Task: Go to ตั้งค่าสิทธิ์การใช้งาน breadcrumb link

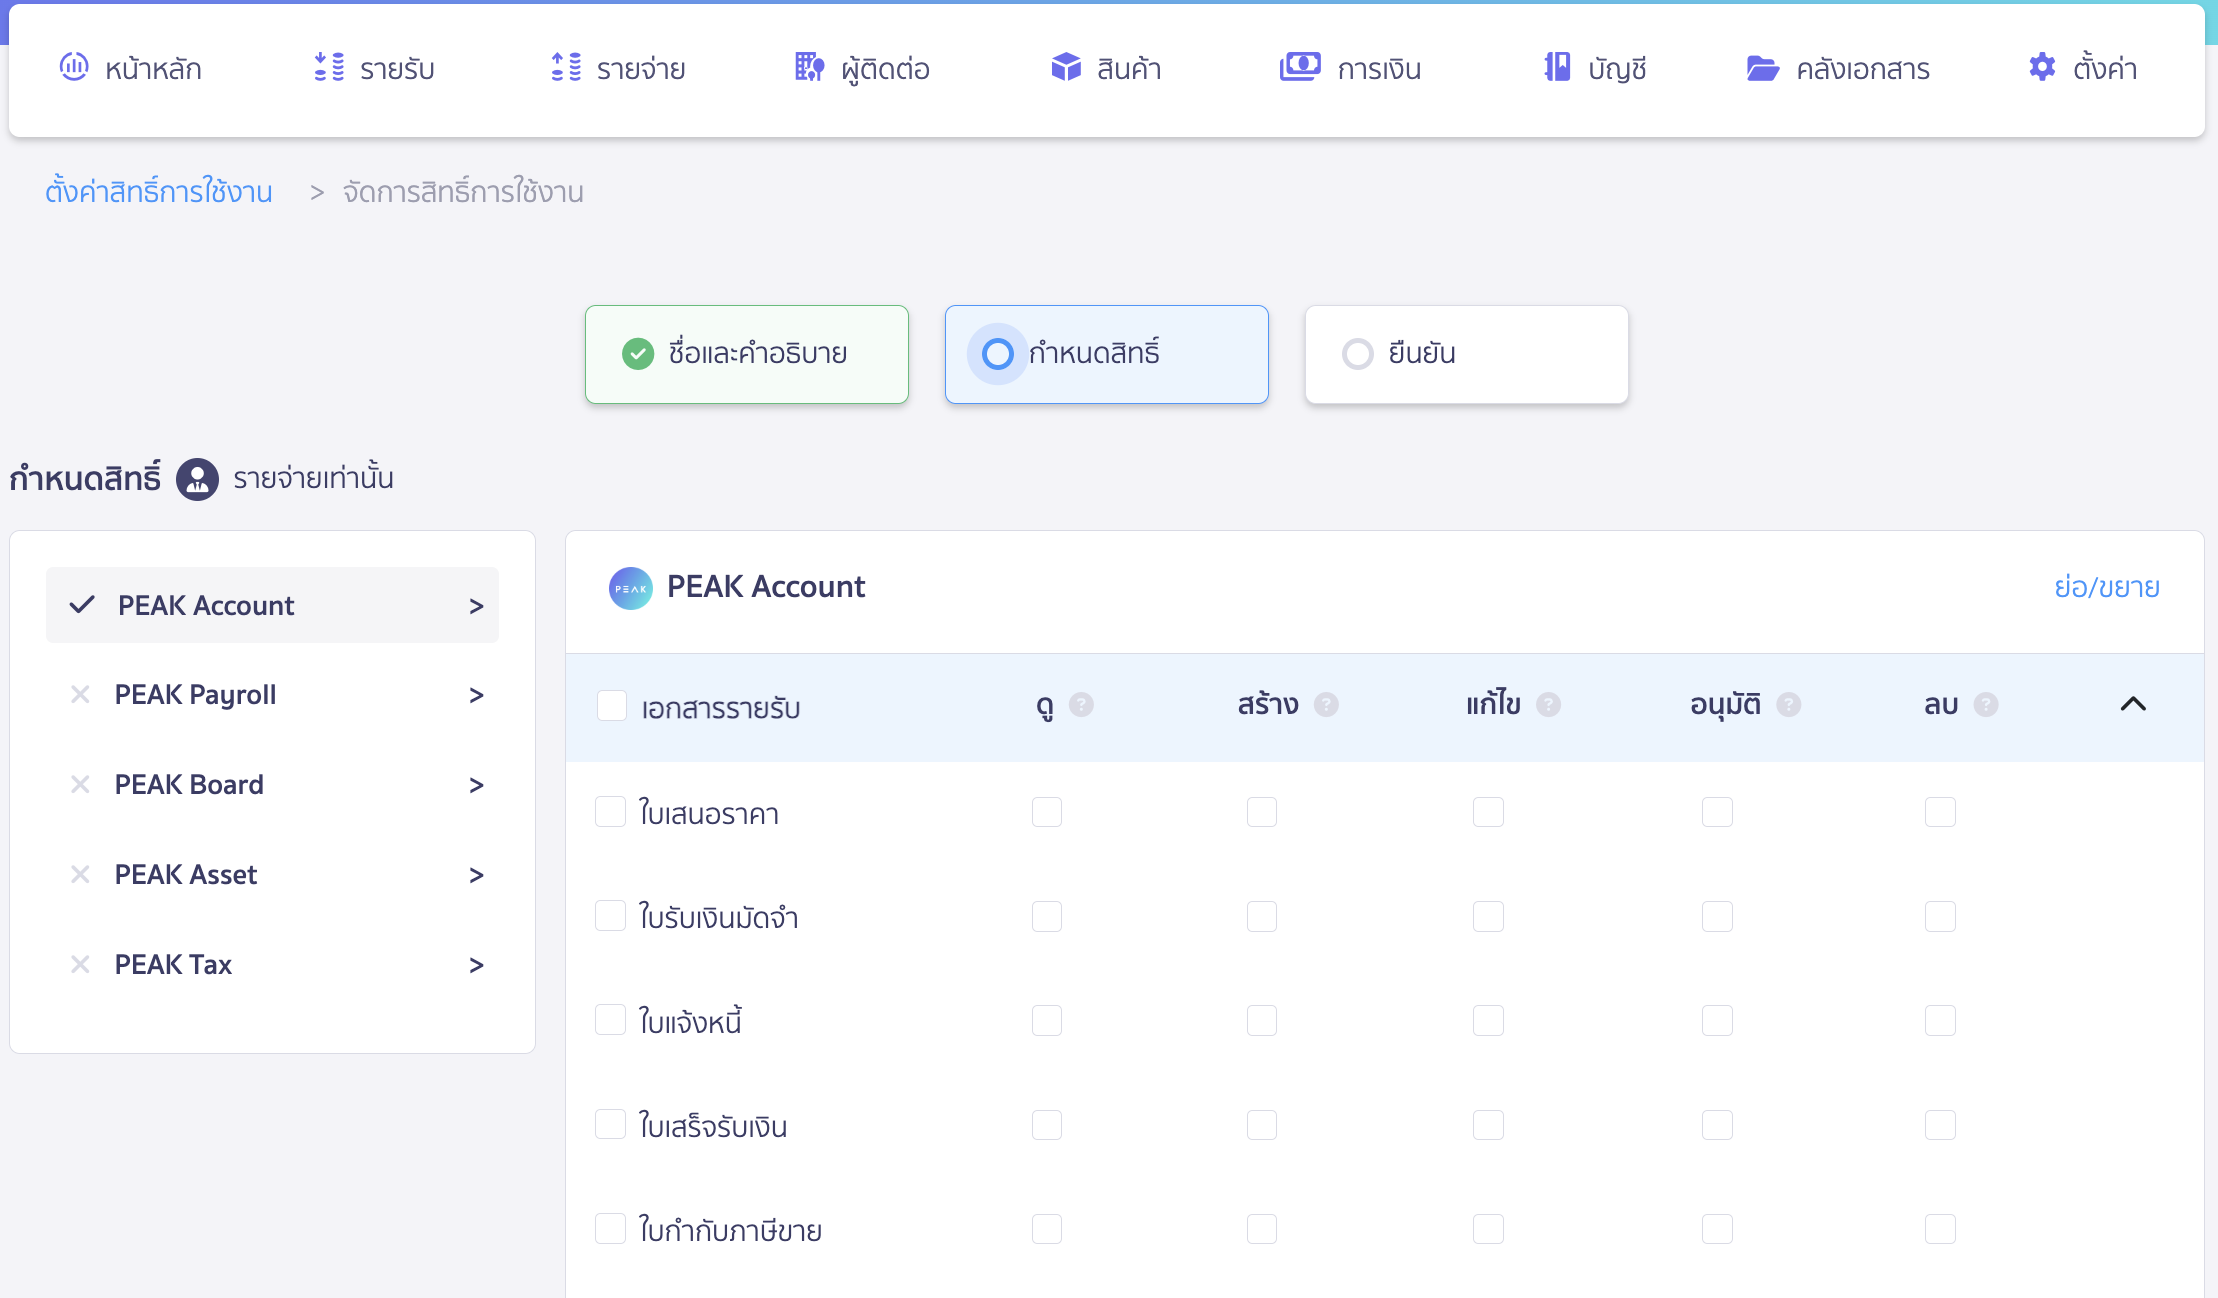Action: pyautogui.click(x=159, y=191)
